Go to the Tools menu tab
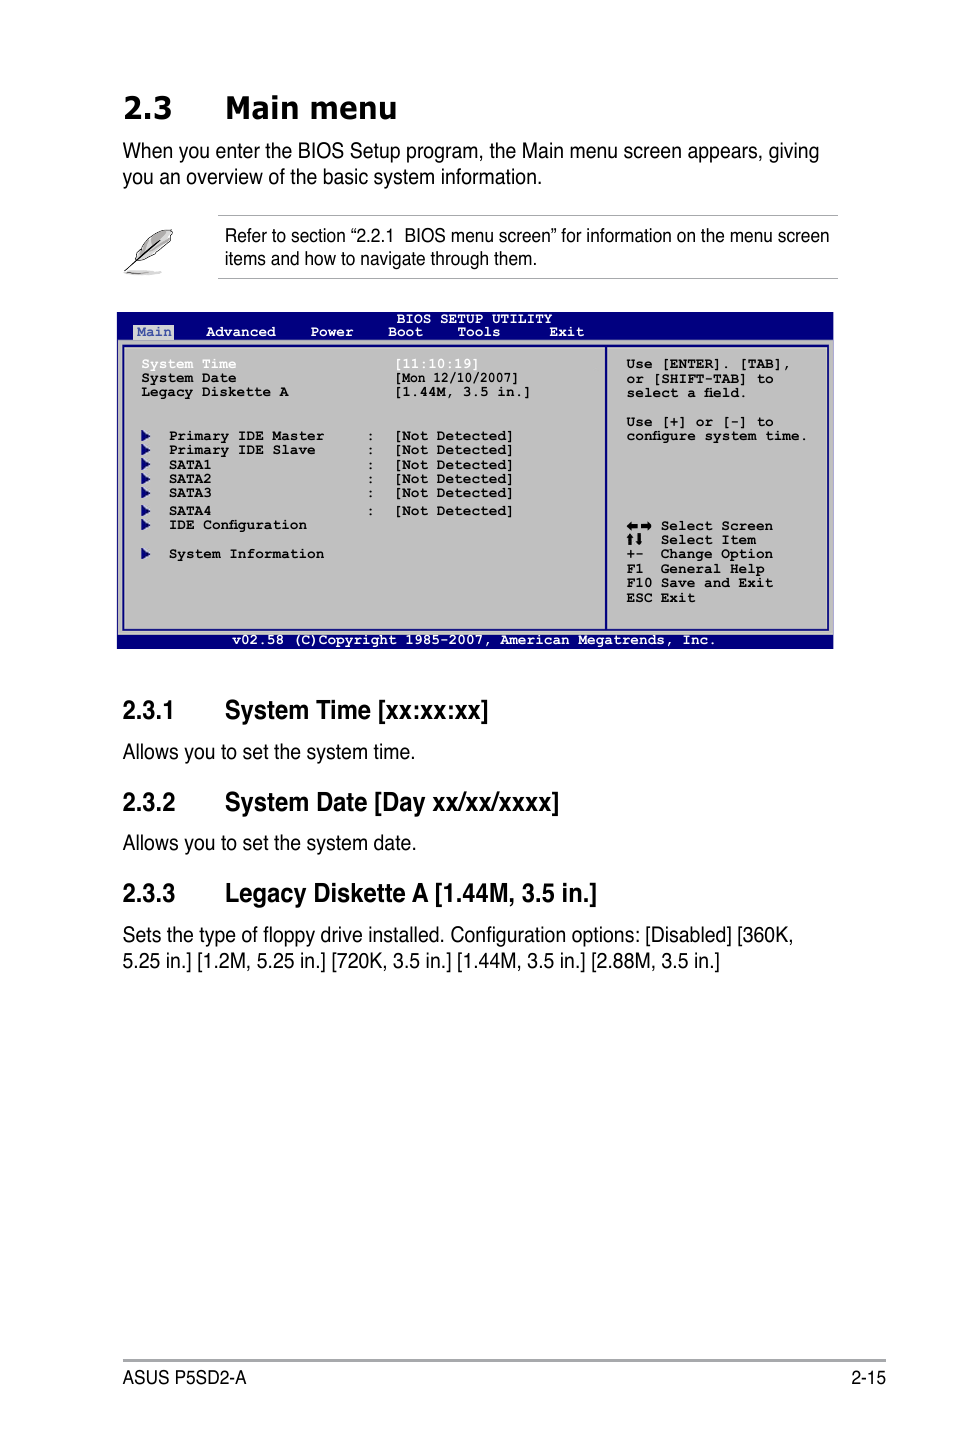Screen dimensions: 954x1438 point(479,332)
